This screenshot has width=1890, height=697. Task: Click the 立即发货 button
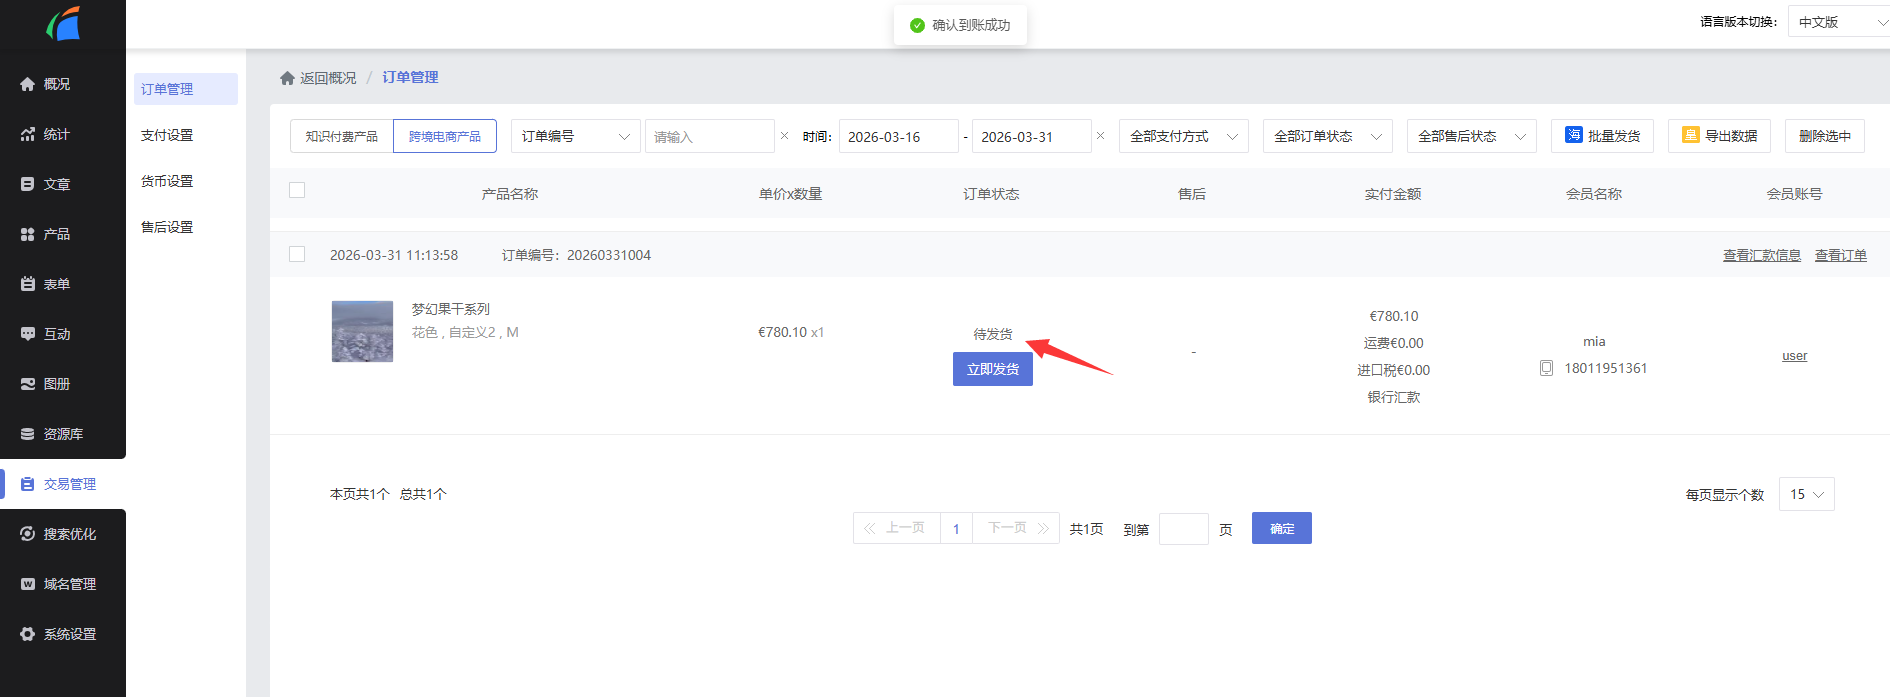click(992, 369)
